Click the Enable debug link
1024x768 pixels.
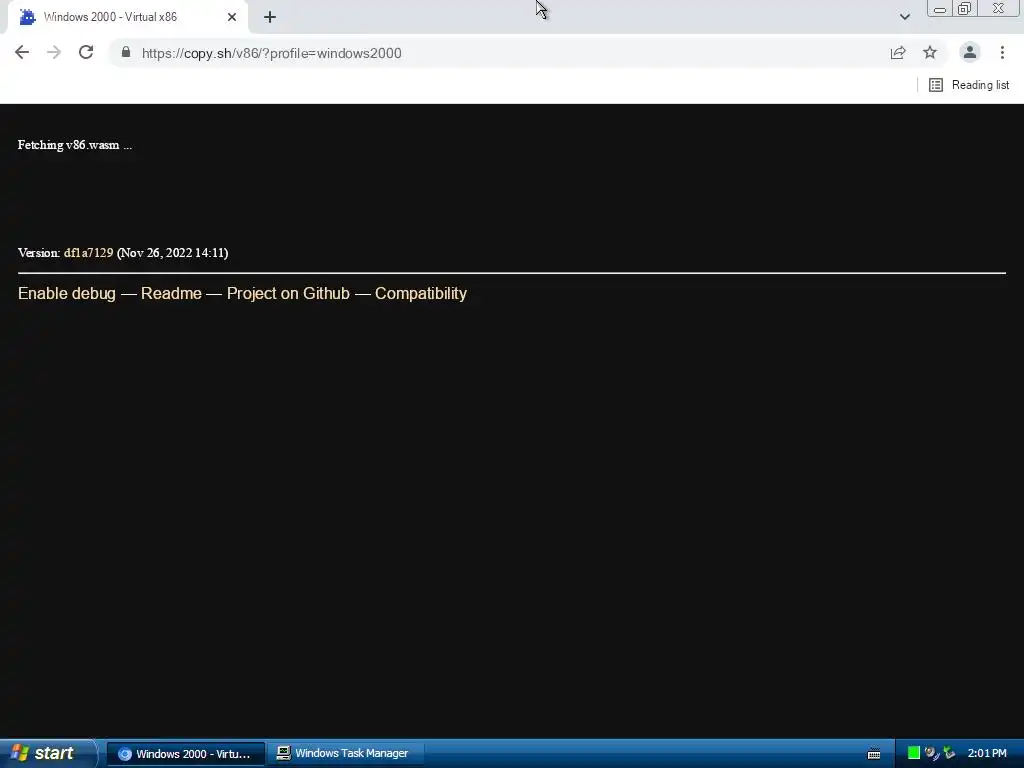point(67,293)
